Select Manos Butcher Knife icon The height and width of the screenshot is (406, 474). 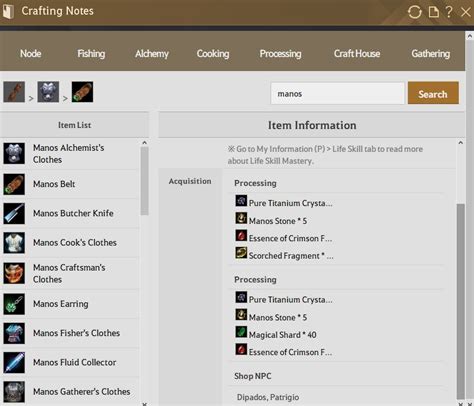coord(14,213)
